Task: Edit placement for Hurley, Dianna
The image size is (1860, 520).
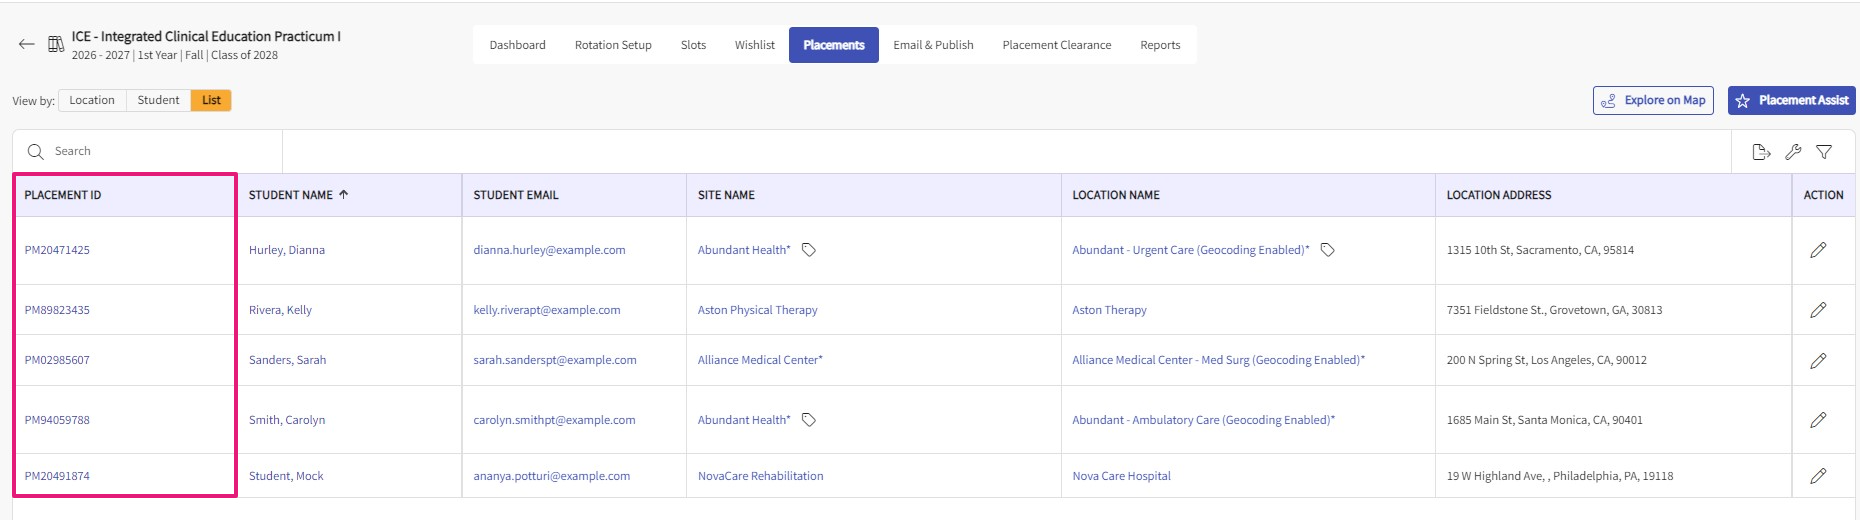Action: (x=1818, y=250)
